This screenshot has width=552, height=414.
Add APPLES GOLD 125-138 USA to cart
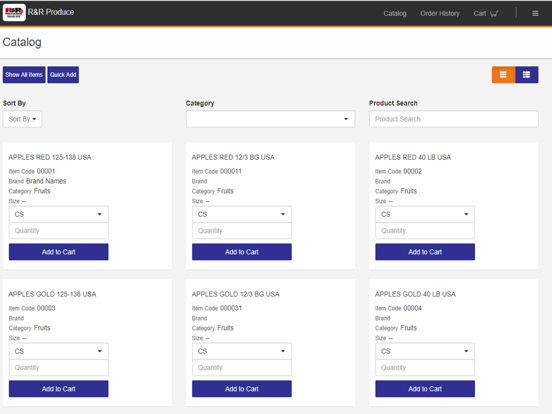pos(58,389)
